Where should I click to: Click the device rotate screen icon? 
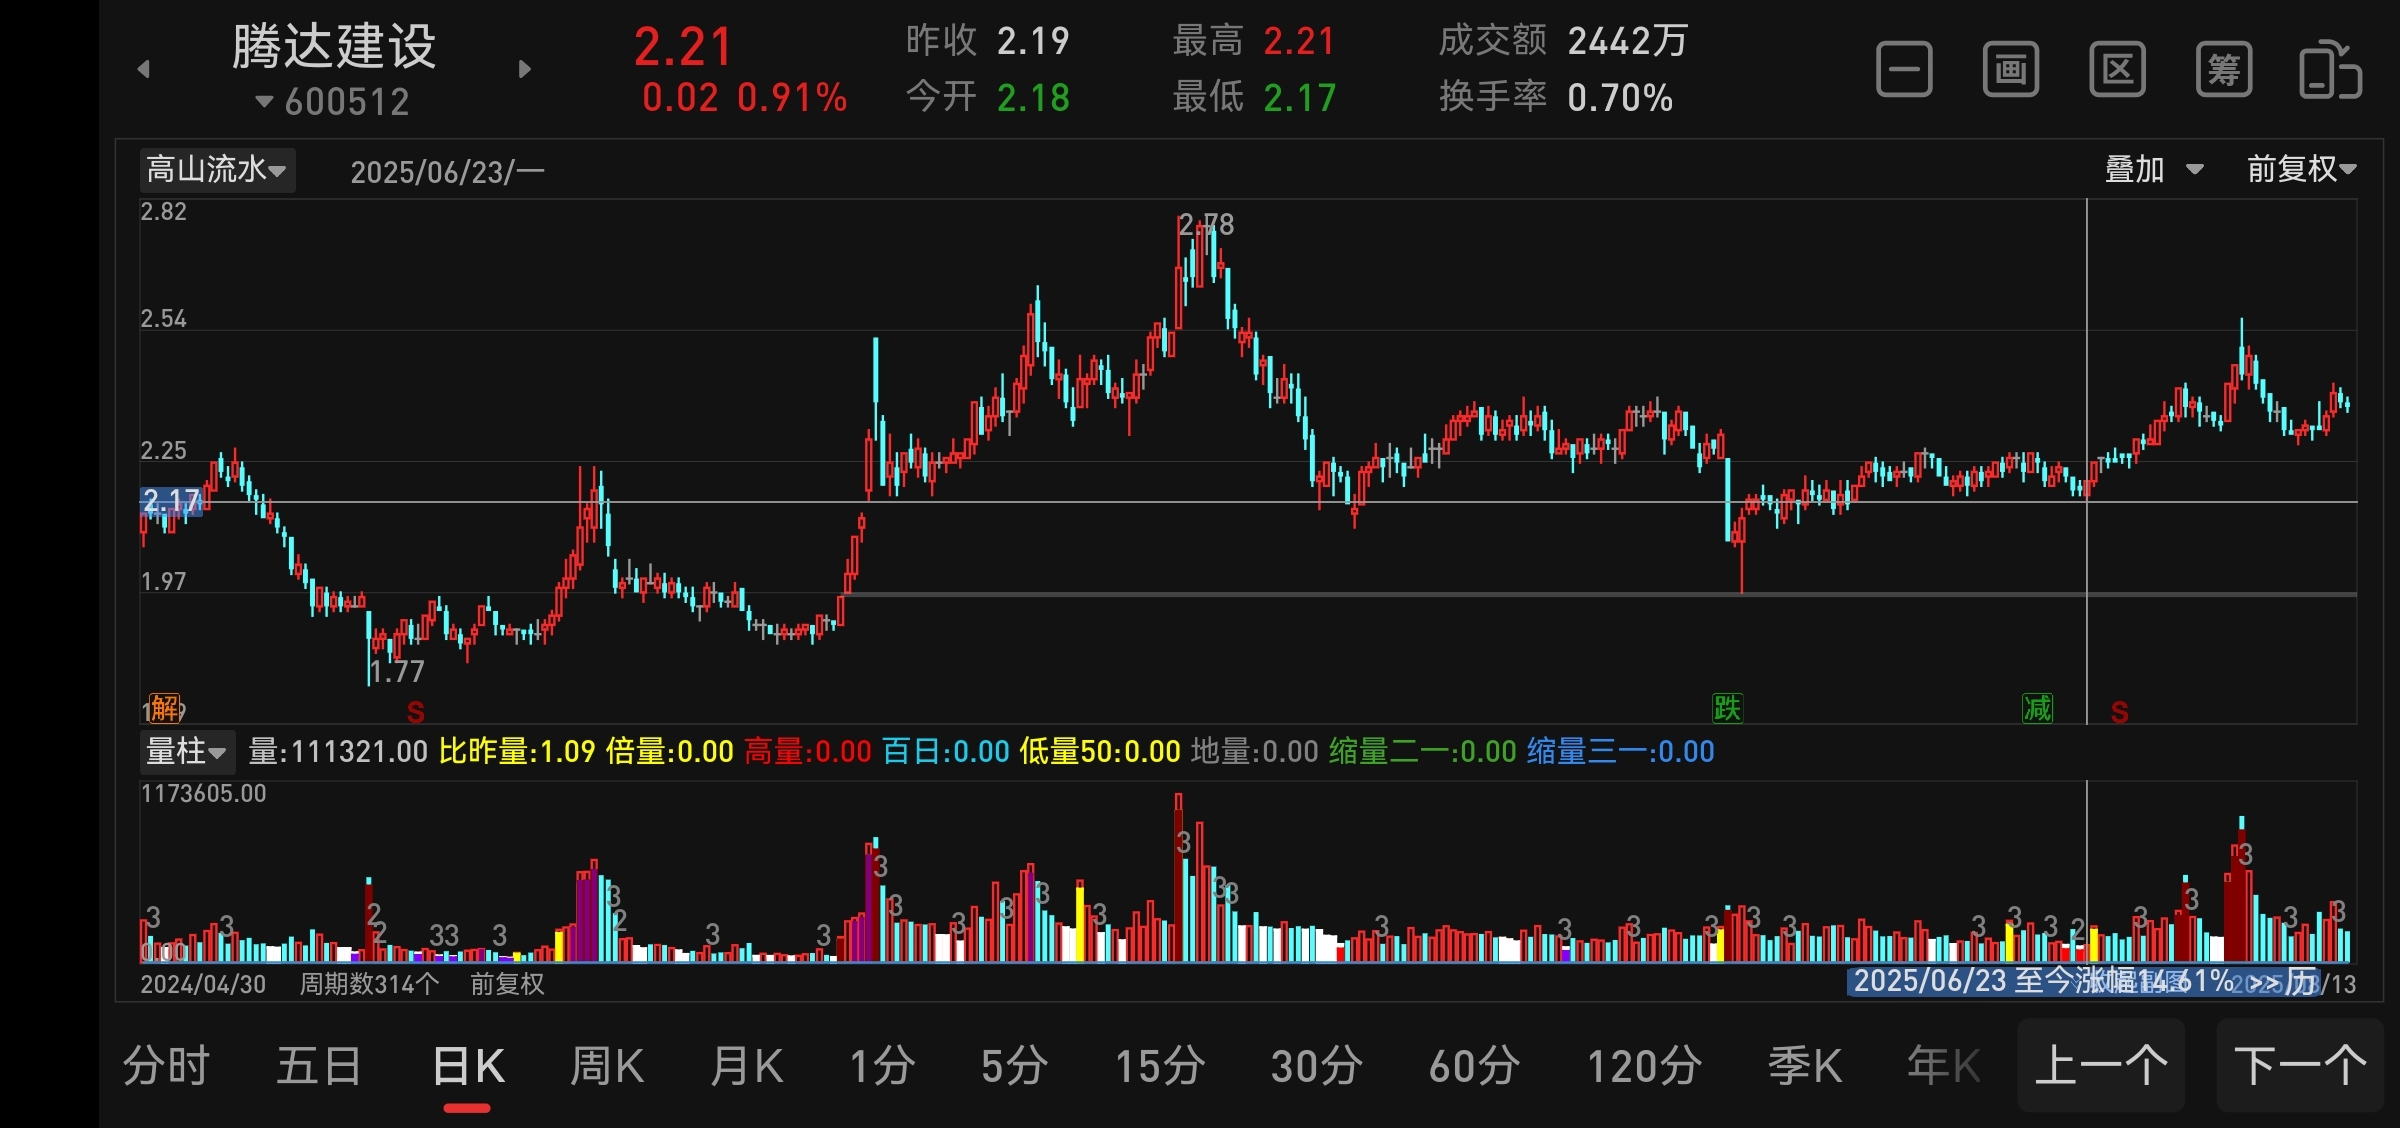[x=2330, y=70]
